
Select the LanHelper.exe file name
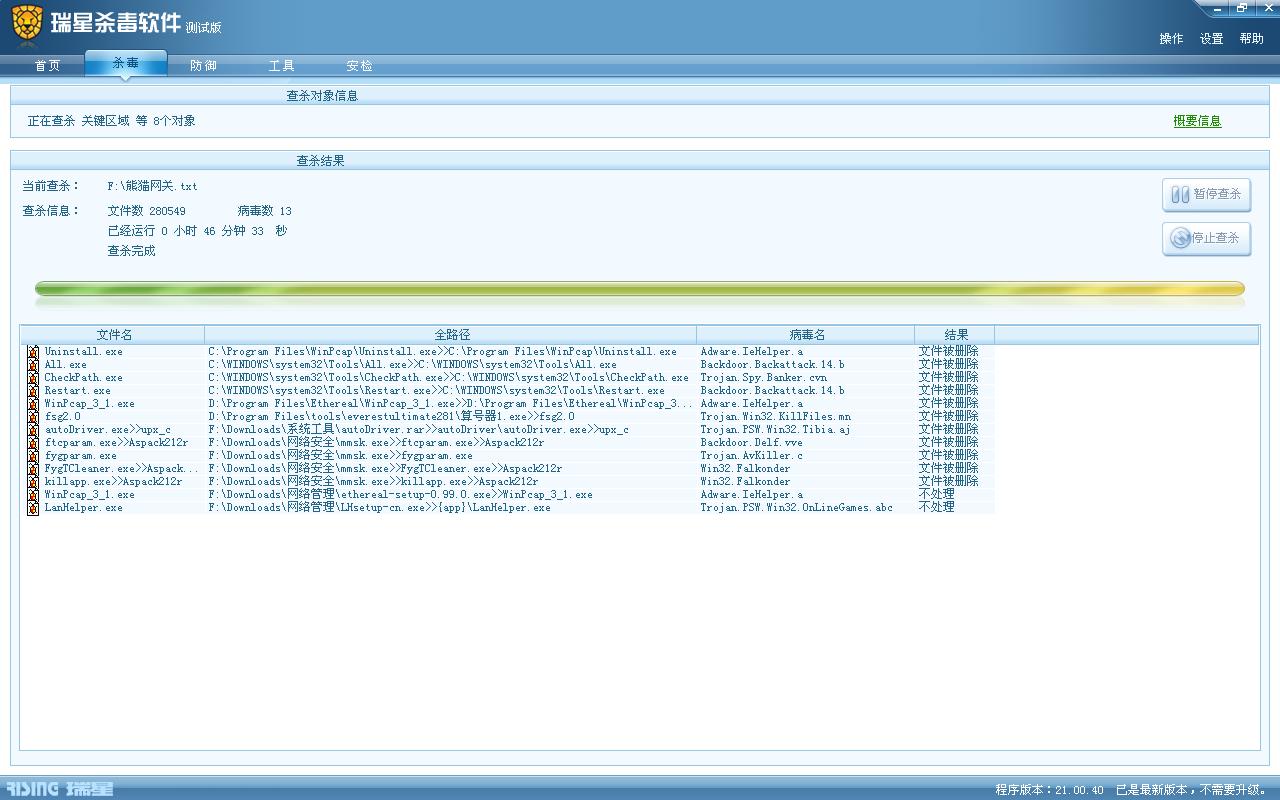click(x=83, y=508)
